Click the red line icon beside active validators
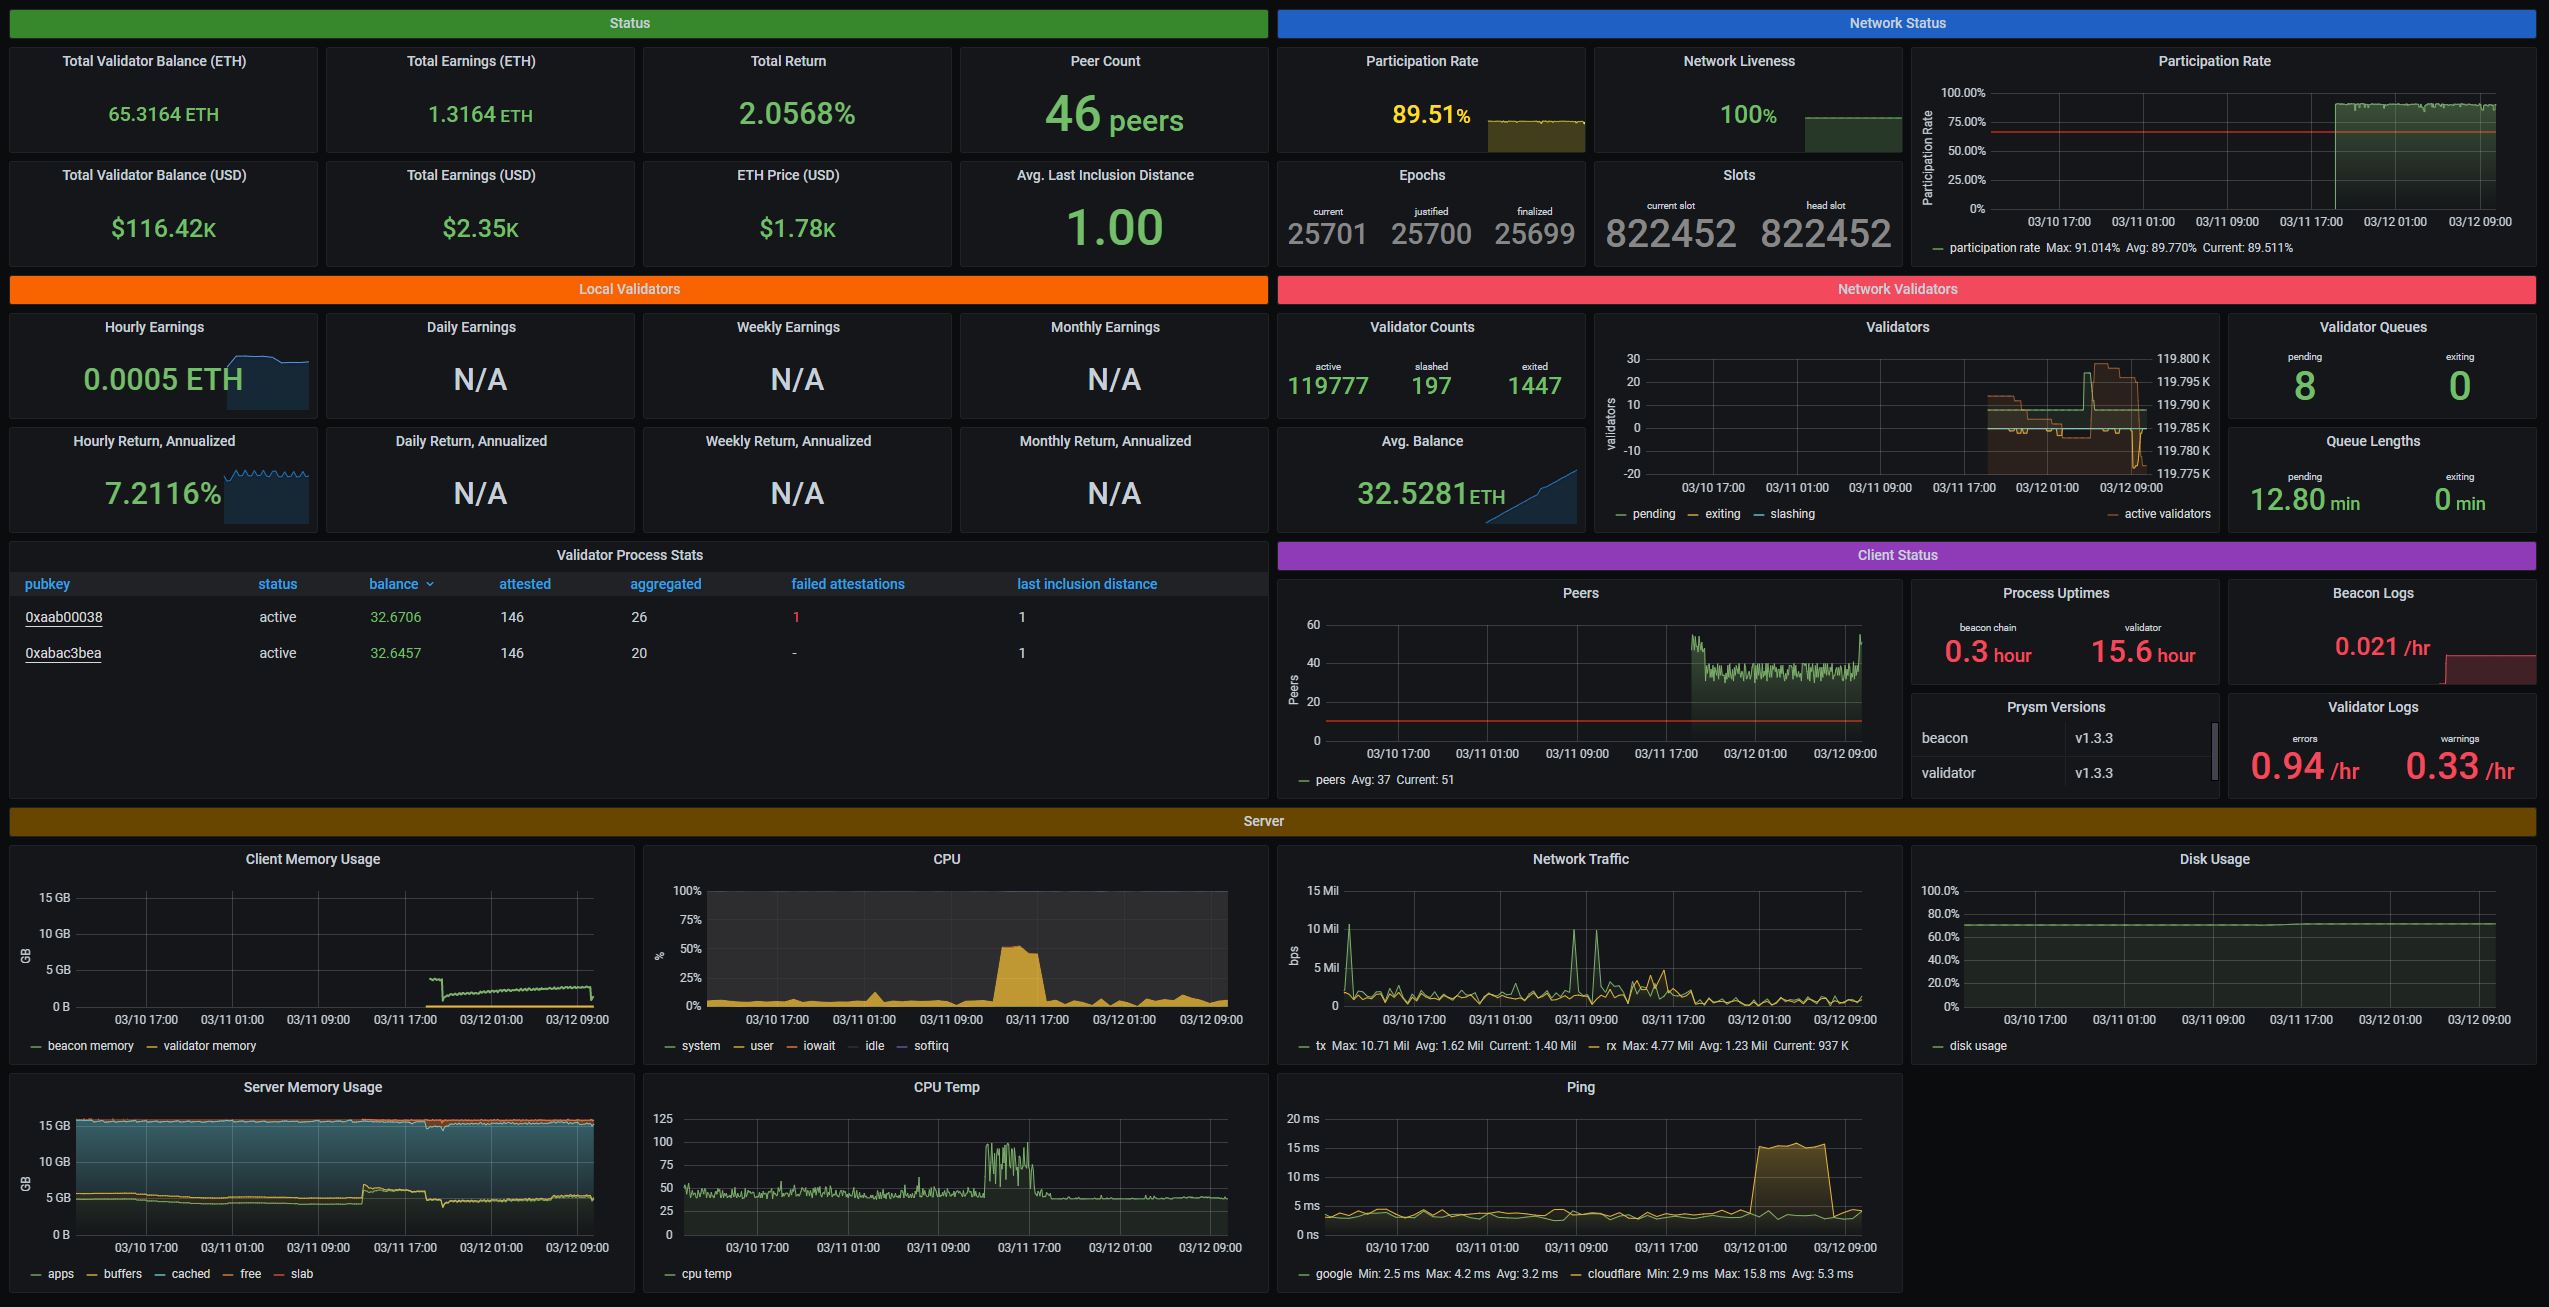 [x=2113, y=514]
